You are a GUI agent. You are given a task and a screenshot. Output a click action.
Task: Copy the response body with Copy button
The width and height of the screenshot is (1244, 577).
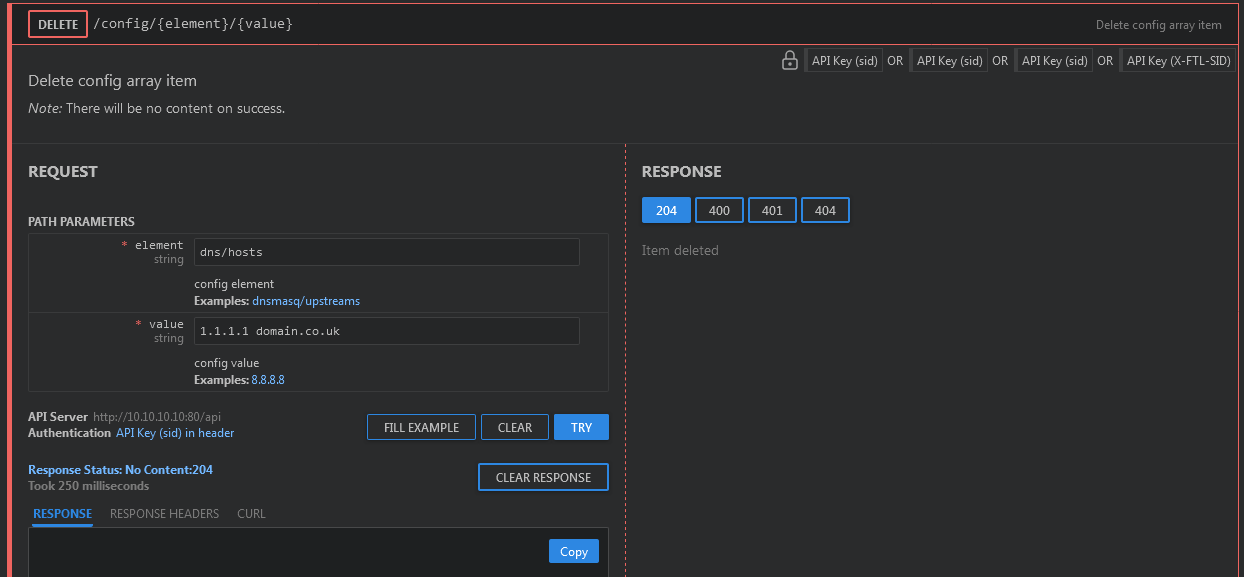click(573, 551)
